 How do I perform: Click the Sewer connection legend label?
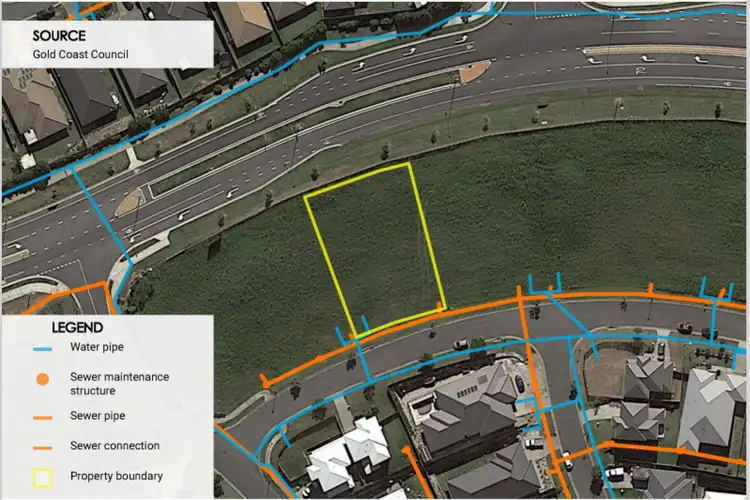(114, 446)
